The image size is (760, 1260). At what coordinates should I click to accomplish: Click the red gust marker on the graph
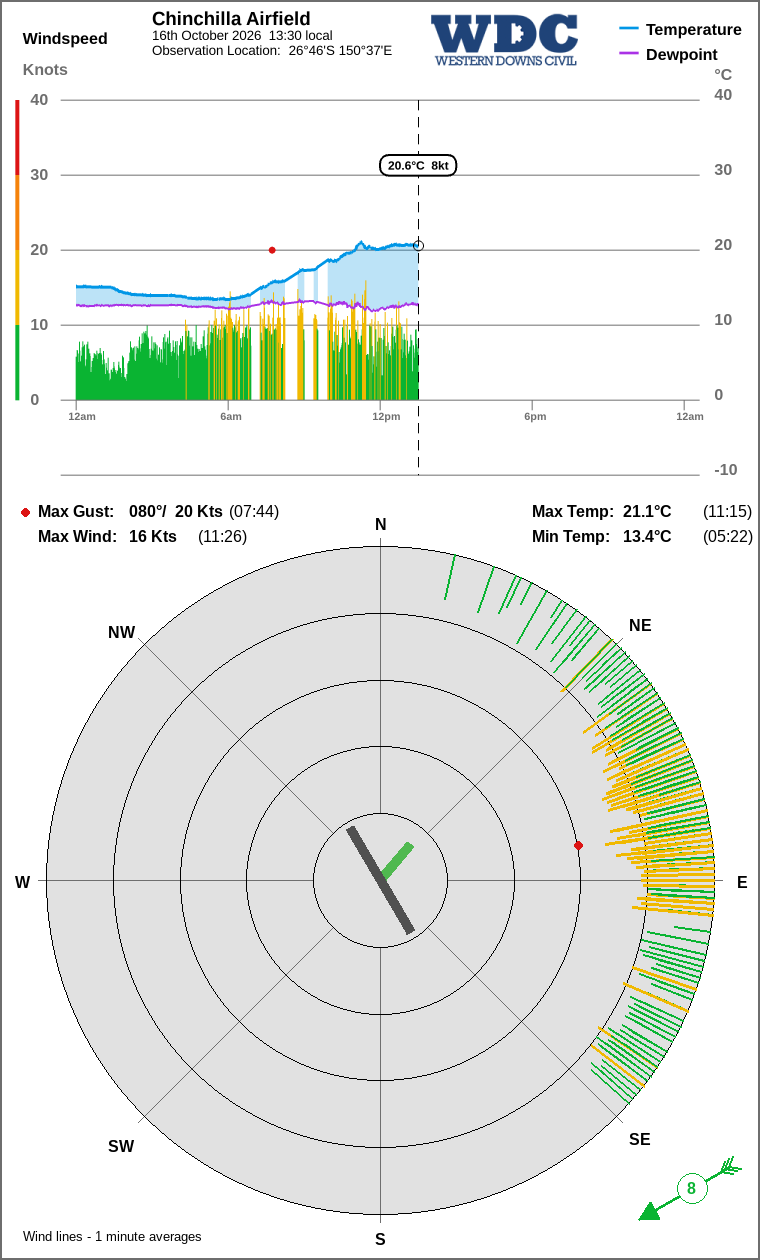272,250
